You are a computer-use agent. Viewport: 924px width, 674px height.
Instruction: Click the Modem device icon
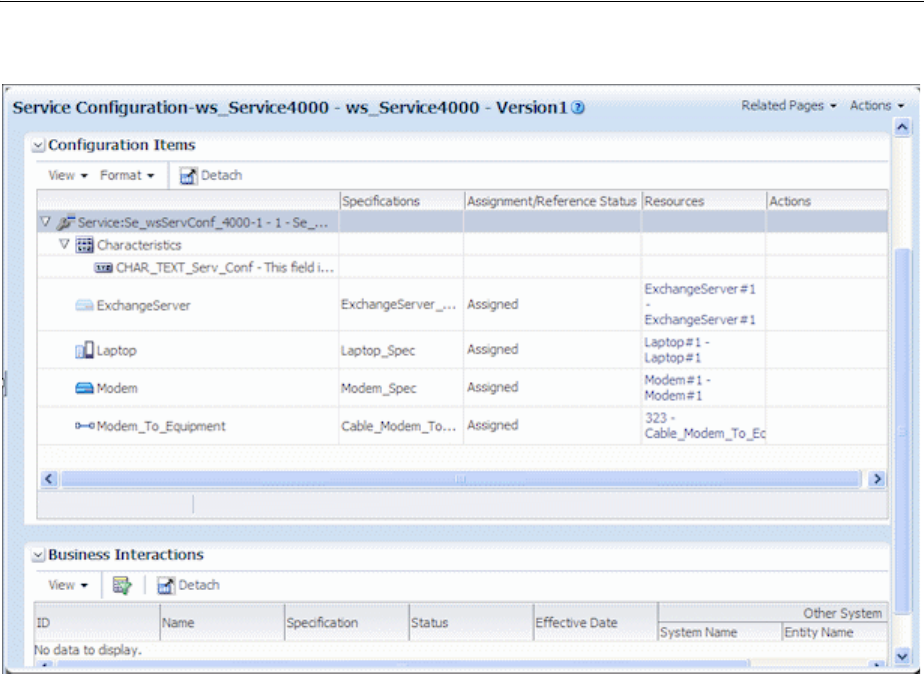coord(84,388)
